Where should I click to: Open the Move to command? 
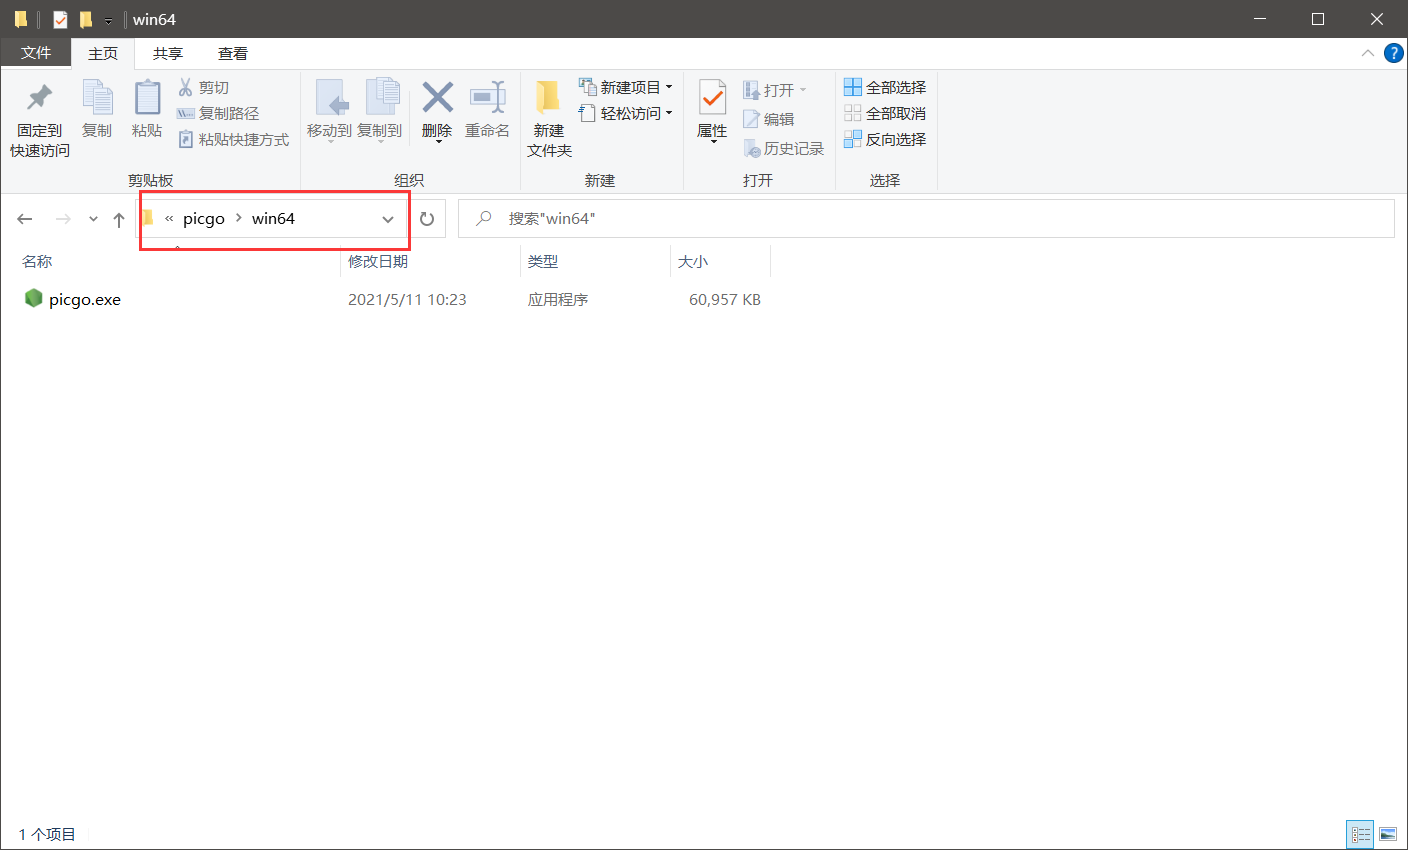(x=329, y=110)
